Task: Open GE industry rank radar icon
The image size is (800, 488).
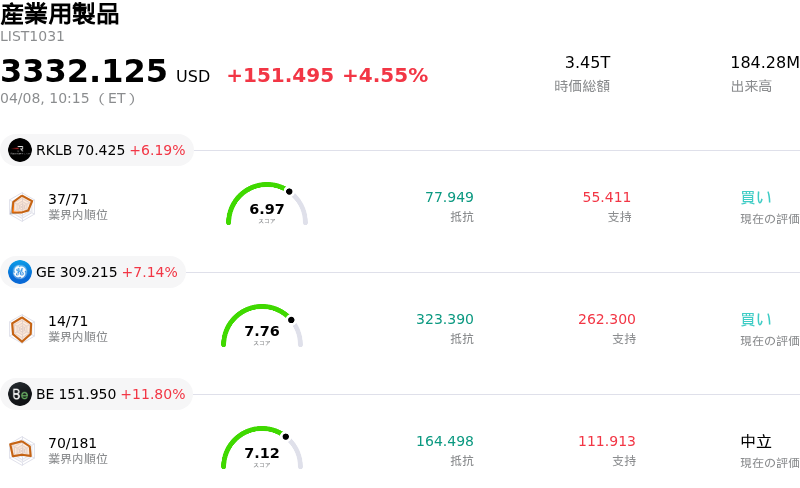Action: click(22, 328)
